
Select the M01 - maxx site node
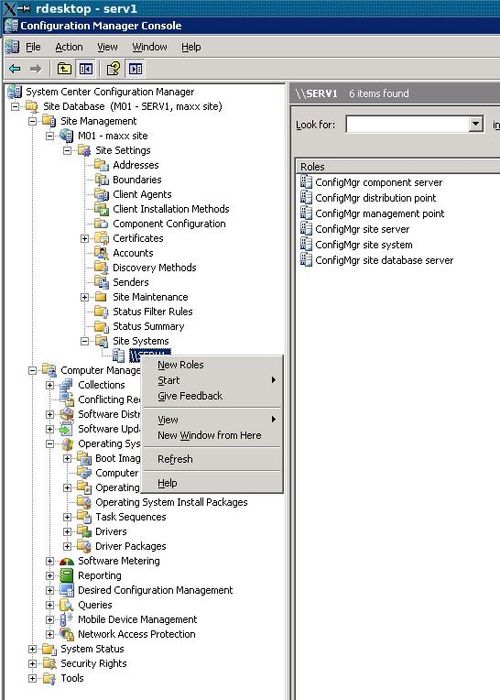coord(112,136)
